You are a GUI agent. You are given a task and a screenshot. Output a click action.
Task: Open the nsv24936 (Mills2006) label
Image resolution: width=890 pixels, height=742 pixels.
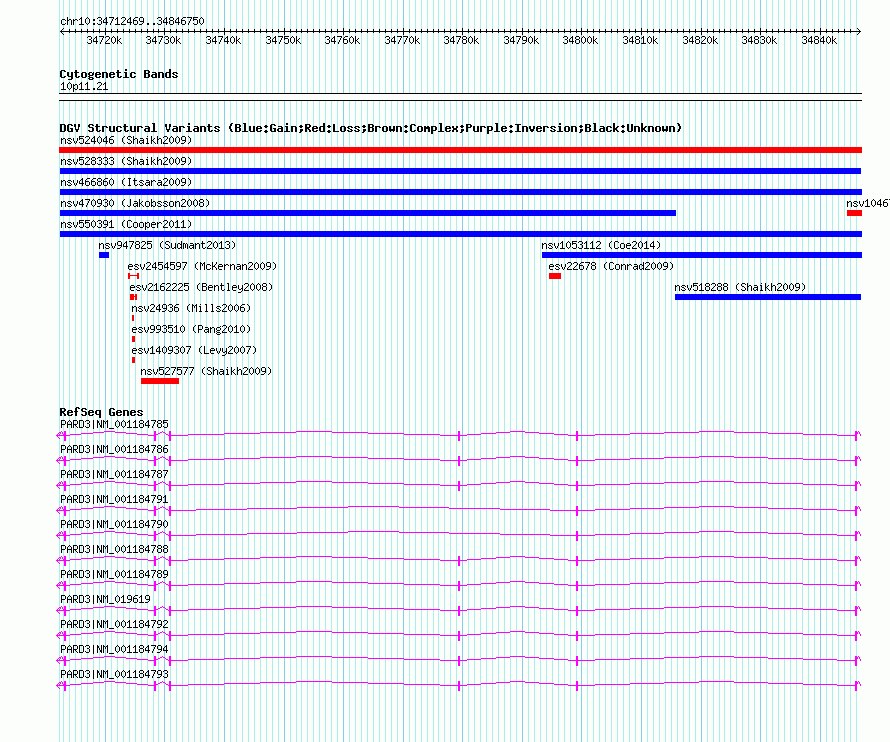click(x=191, y=308)
